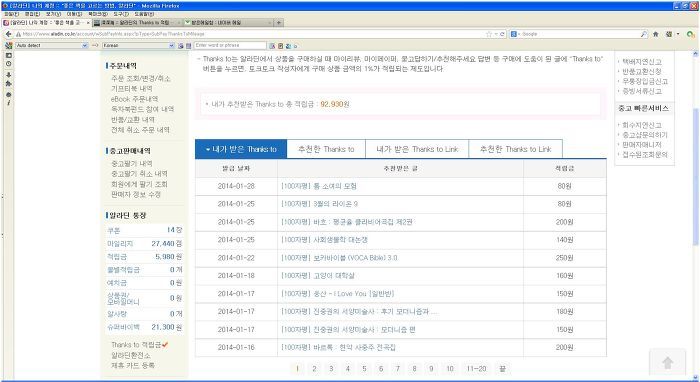Open the VOCA Bible 3.0 review link
Image resolution: width=700 pixels, height=382 pixels.
click(339, 258)
